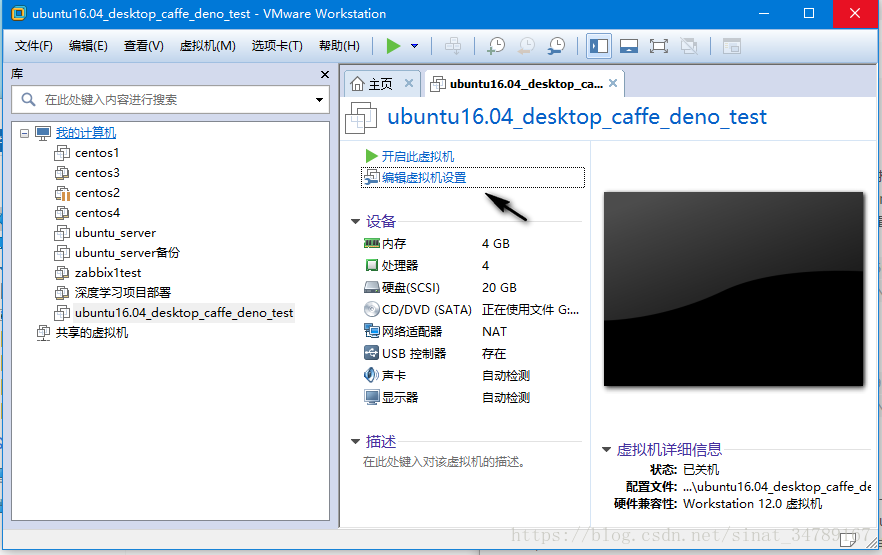882x555 pixels.
Task: Enter full screen mode icon
Action: click(659, 46)
